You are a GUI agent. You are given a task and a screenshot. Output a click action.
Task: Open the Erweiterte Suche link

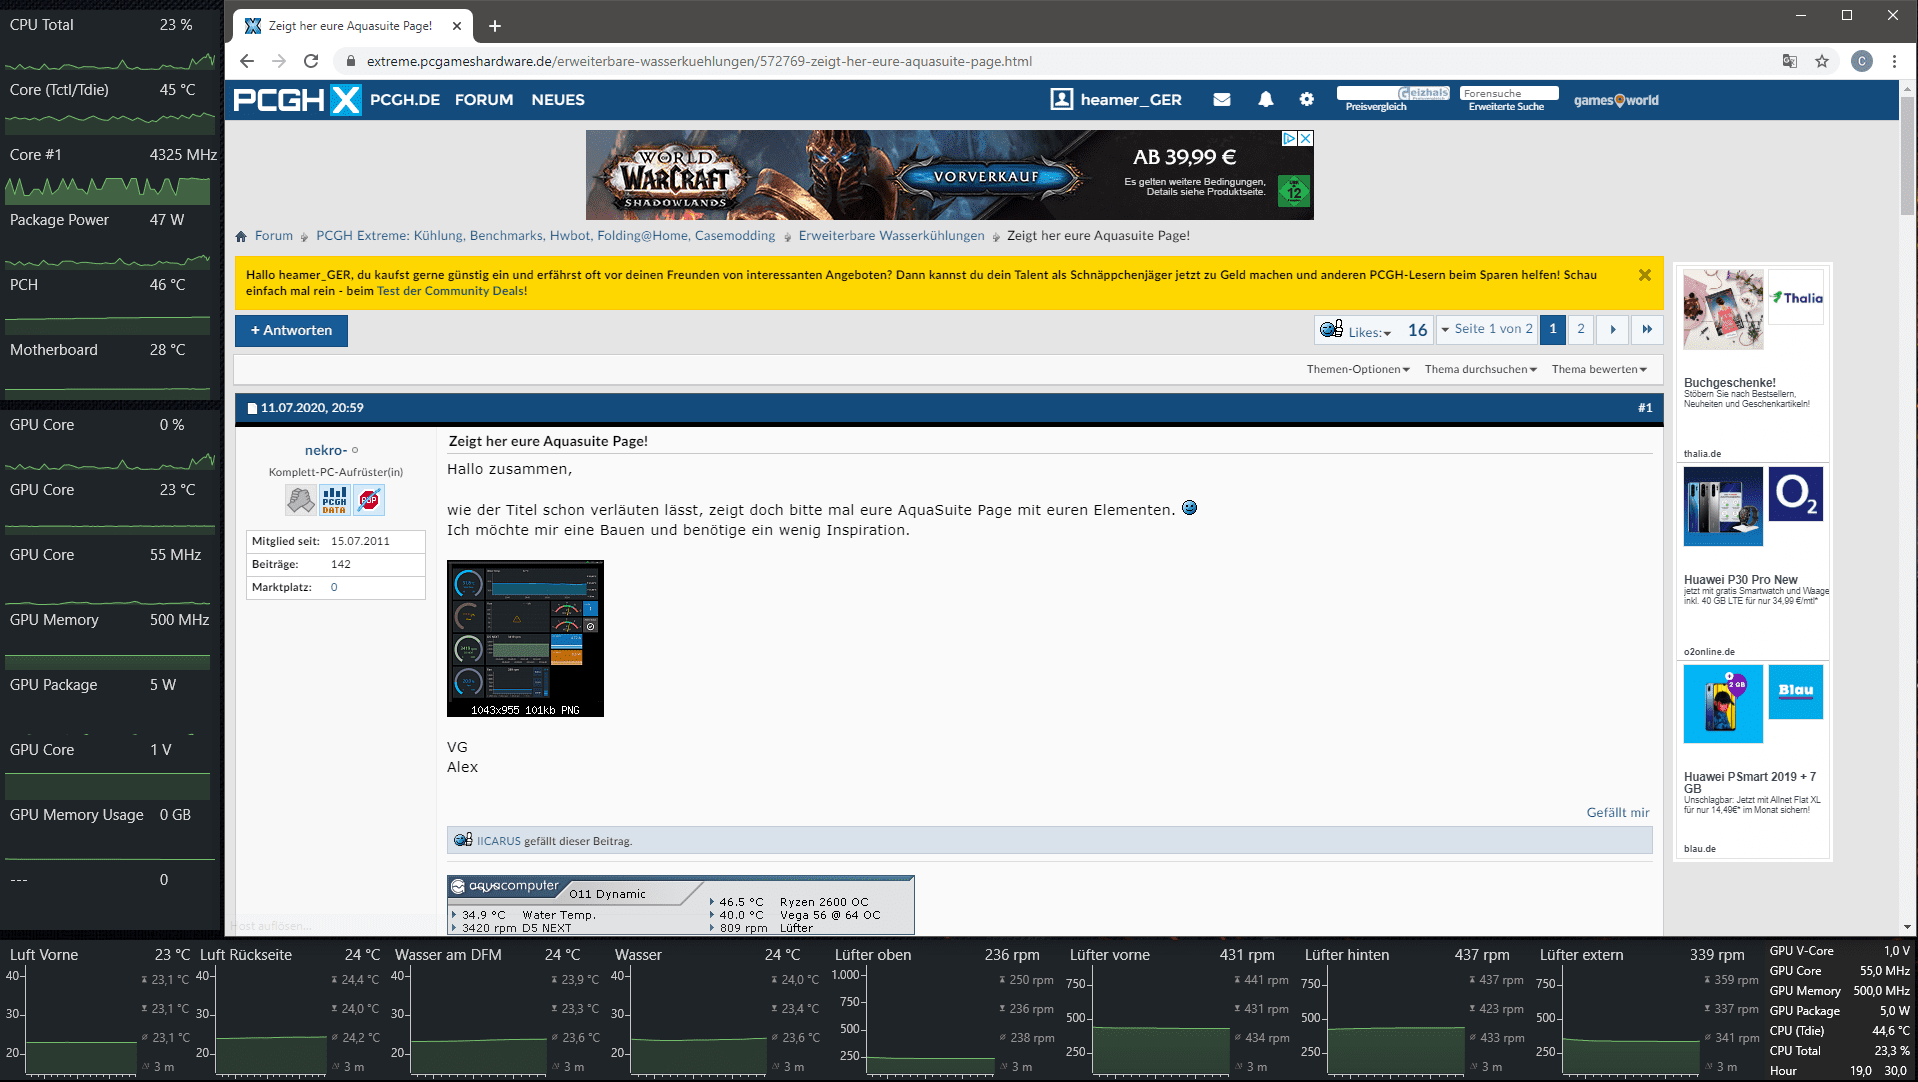pos(1506,107)
